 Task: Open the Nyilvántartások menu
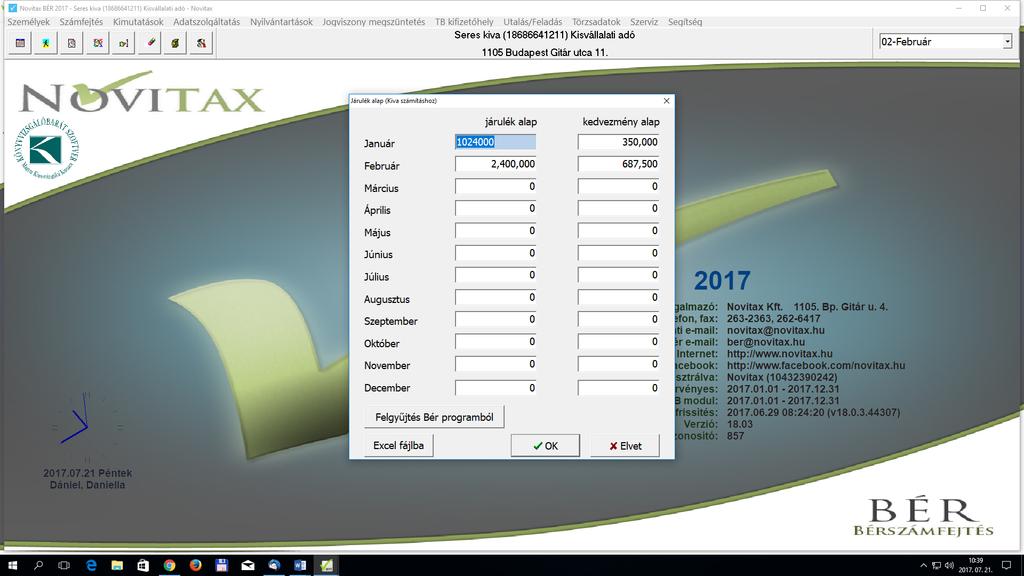tap(281, 22)
